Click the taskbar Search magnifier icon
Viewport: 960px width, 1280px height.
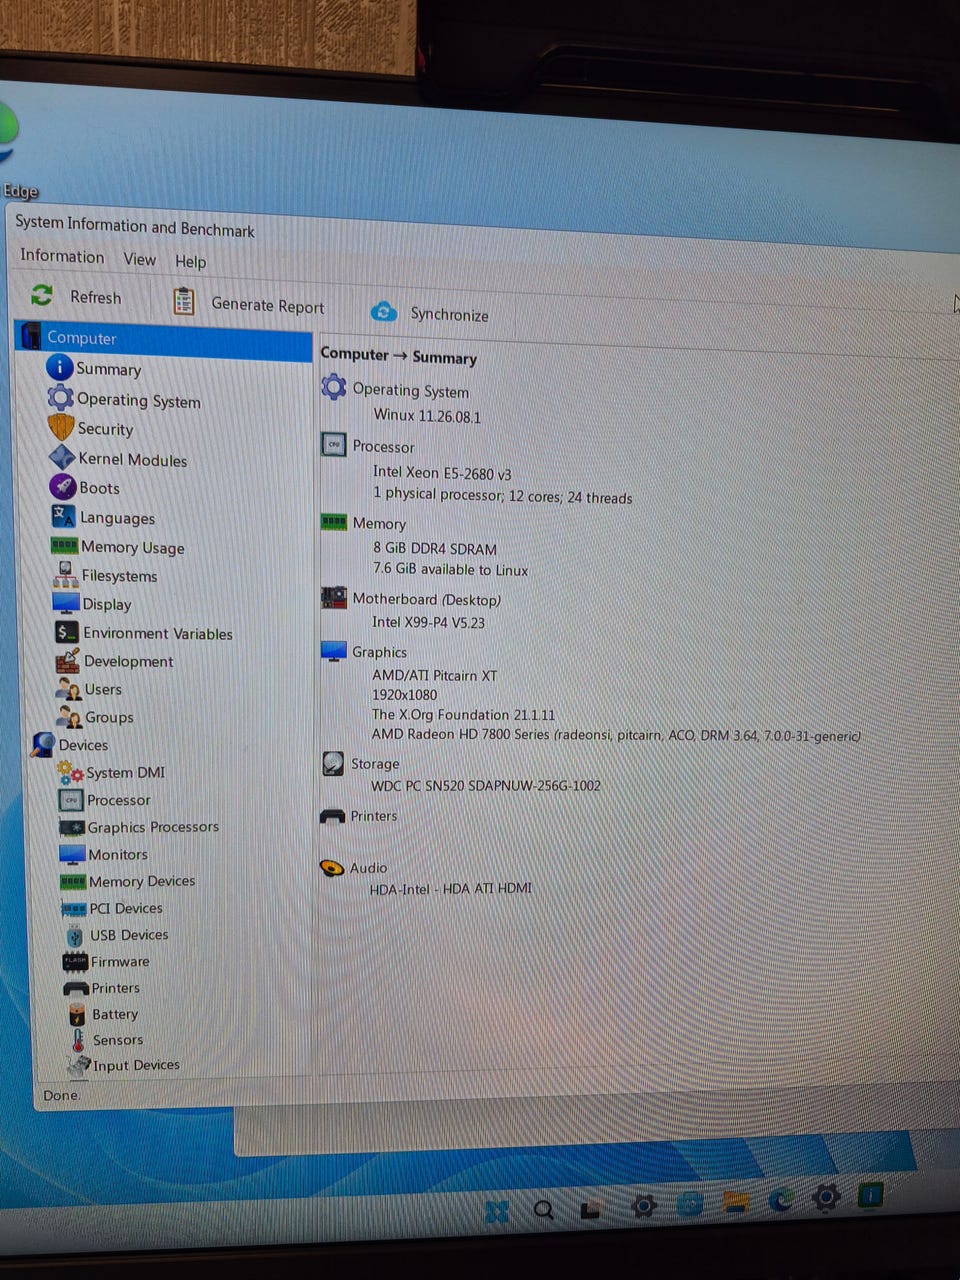coord(543,1210)
